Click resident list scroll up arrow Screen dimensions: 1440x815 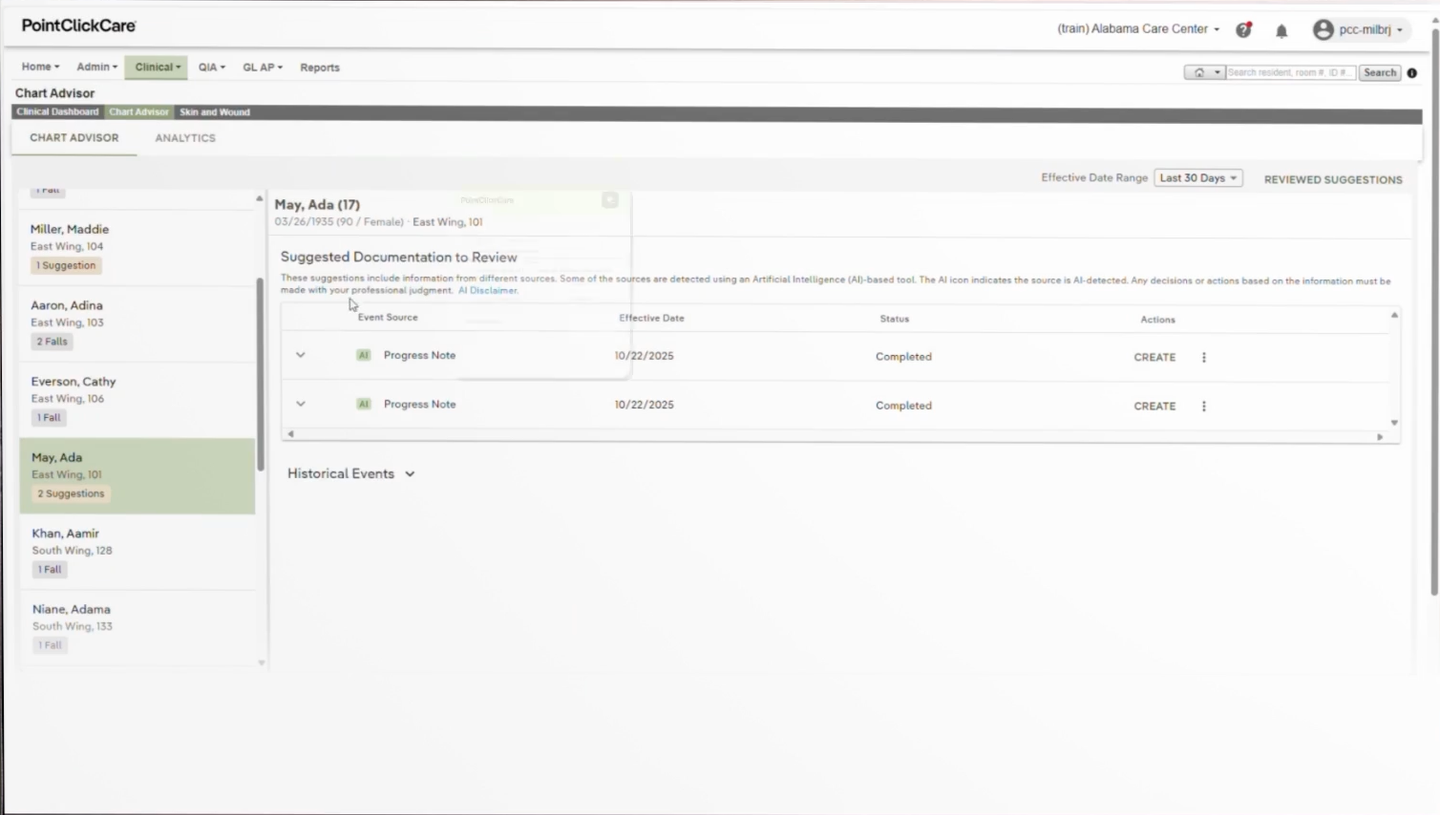tap(260, 198)
